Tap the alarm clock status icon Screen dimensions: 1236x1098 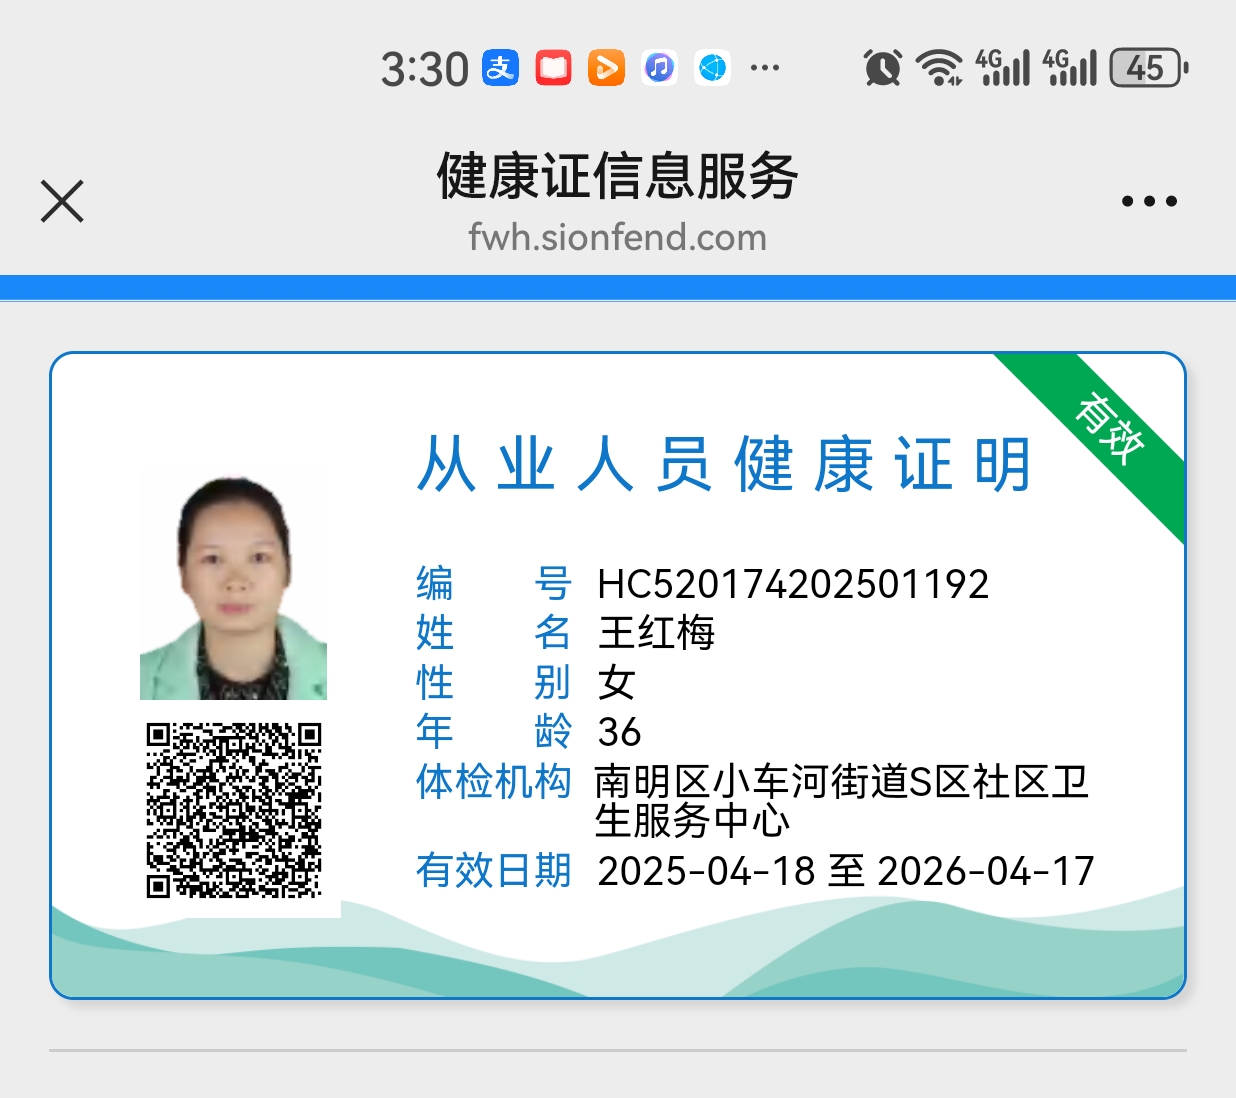(882, 68)
